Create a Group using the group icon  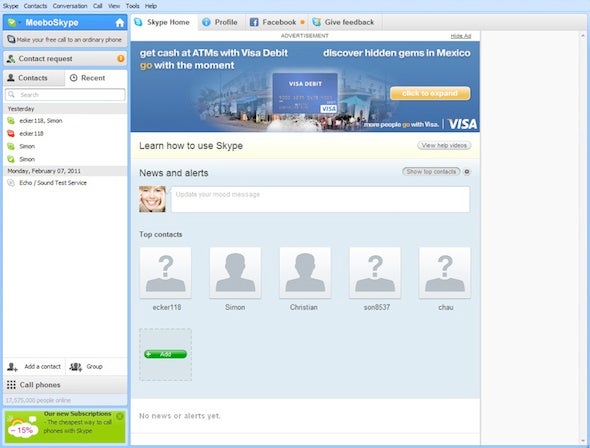click(x=76, y=367)
